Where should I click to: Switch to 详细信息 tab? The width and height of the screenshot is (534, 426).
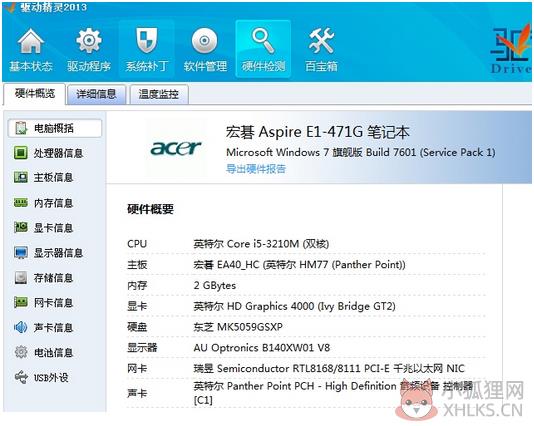tap(96, 94)
